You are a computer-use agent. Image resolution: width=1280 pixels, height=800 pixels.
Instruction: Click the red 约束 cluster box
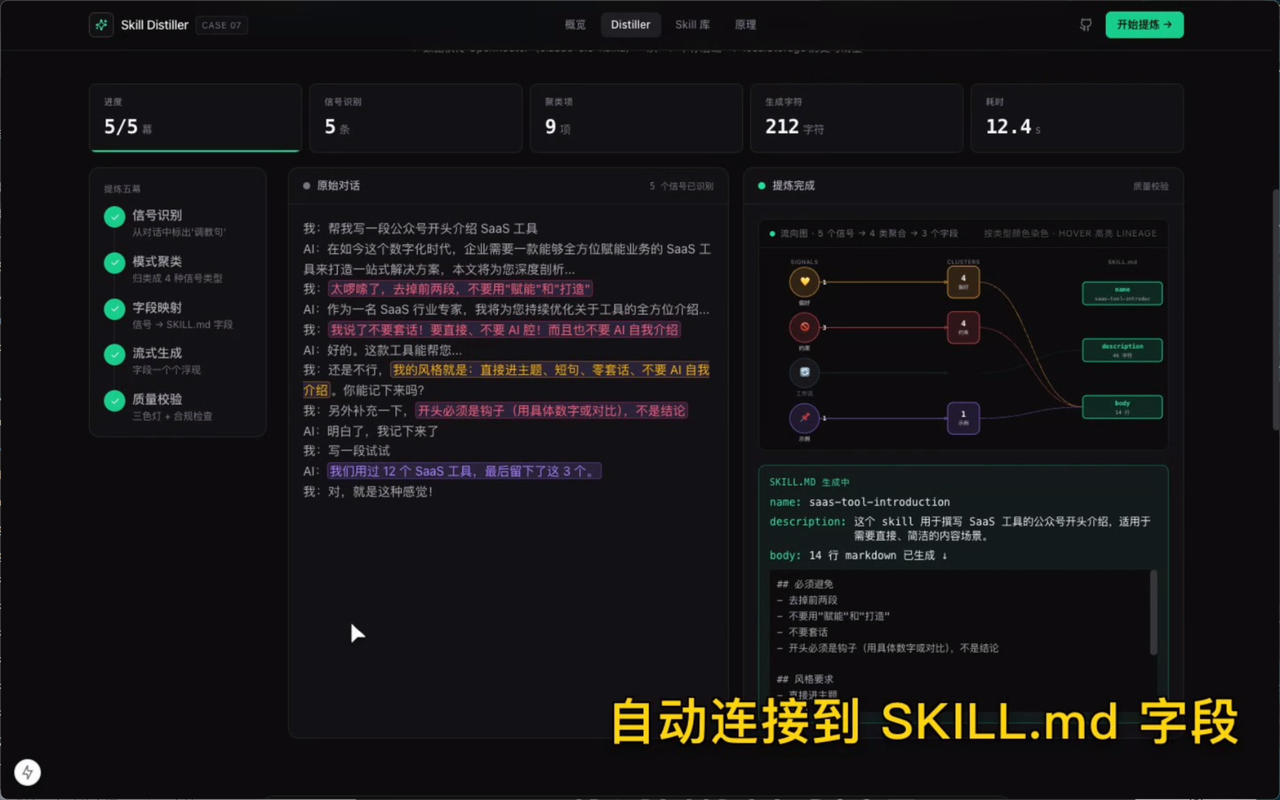click(963, 327)
